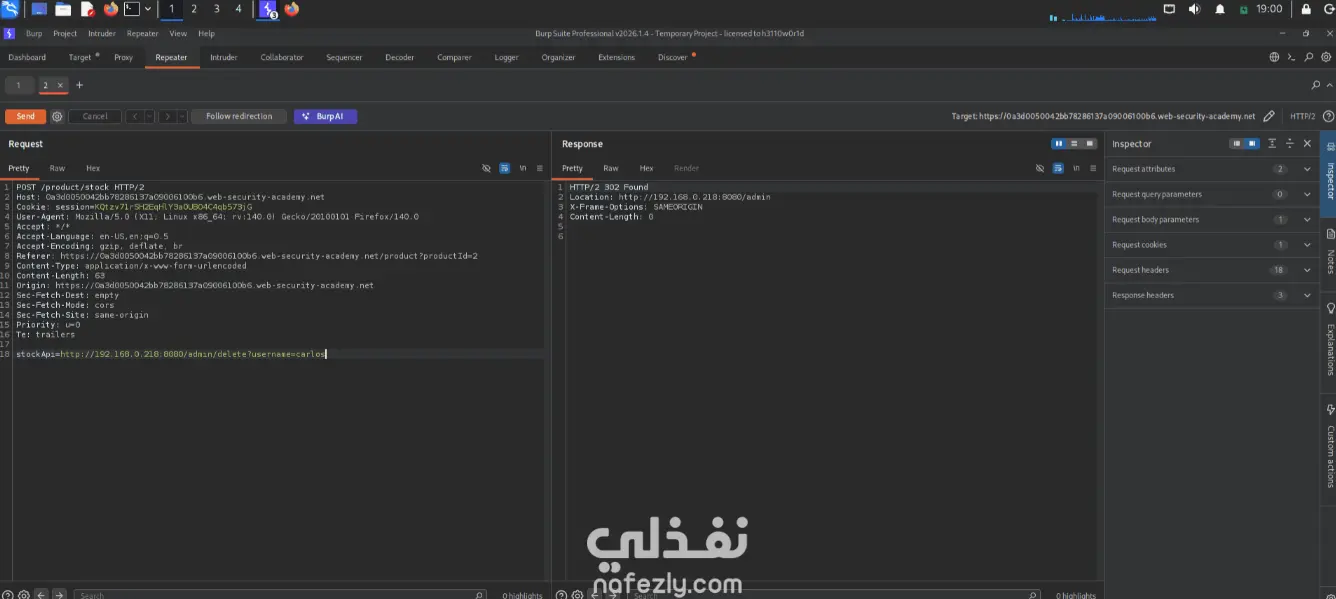The height and width of the screenshot is (599, 1336).
Task: Toggle line wrap in Response editor
Action: click(x=1058, y=168)
